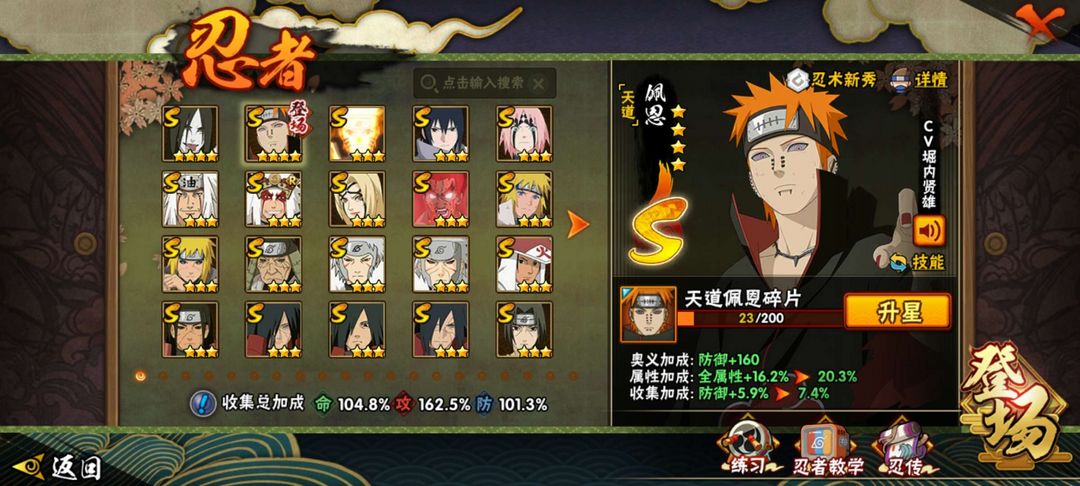1080x486 pixels.
Task: Select the Sasuke ninja portrait
Action: (441, 134)
